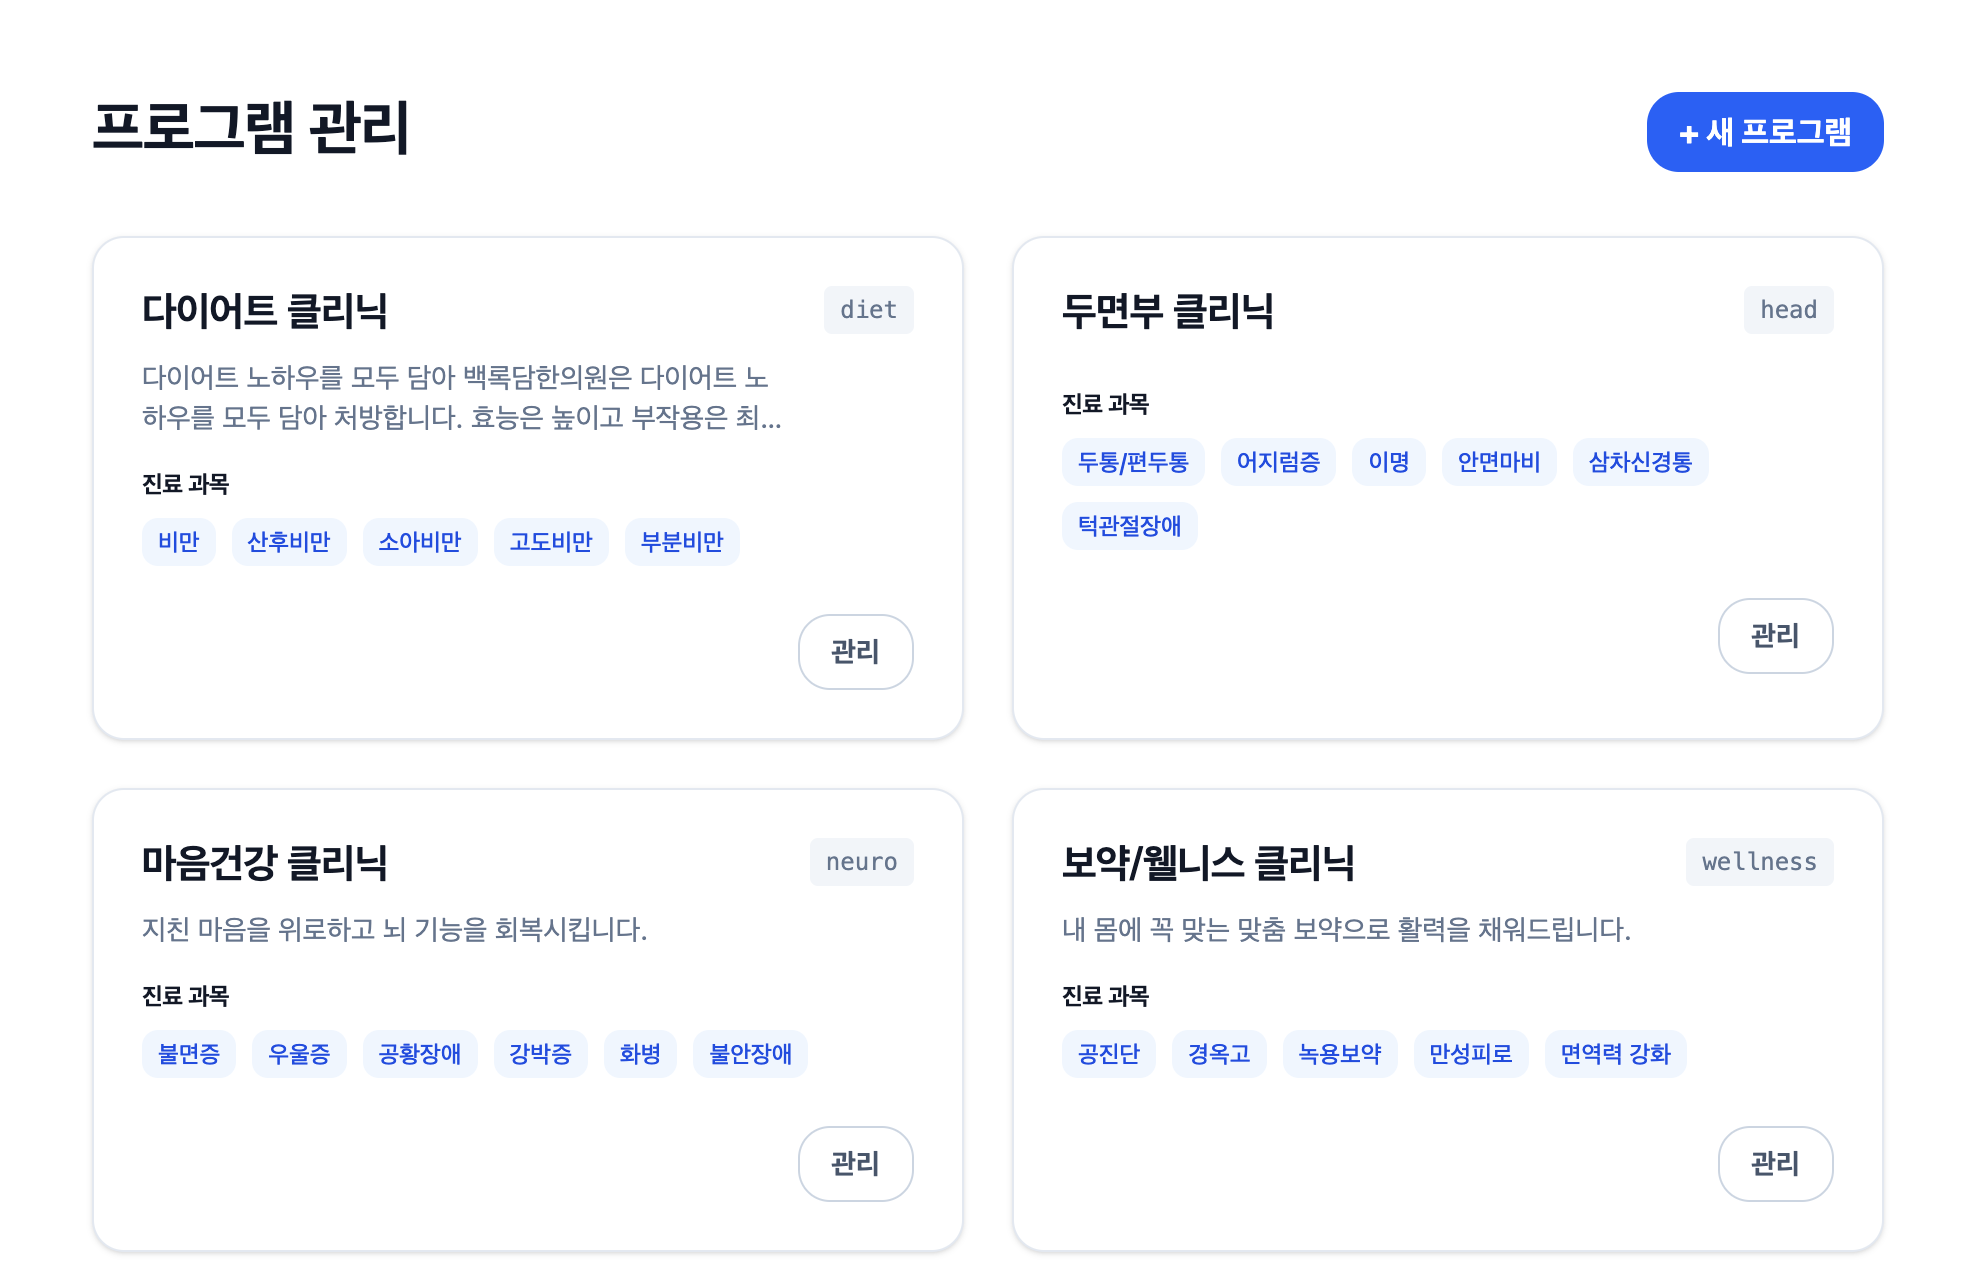
Task: Click the 마음건강 클리닉 card title
Action: (x=265, y=862)
